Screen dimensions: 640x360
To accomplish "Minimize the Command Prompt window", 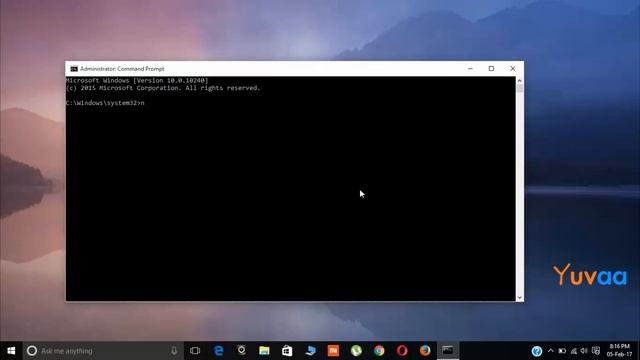I will pos(470,69).
